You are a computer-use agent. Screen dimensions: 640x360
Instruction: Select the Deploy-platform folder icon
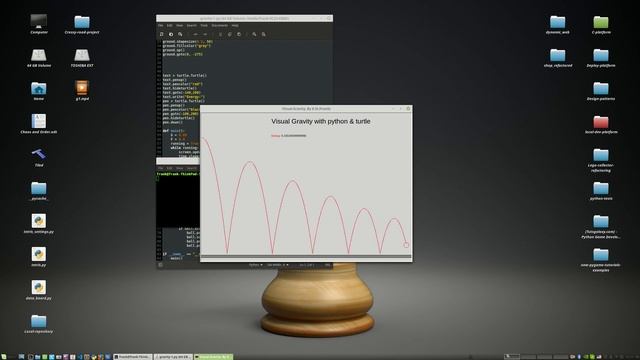pyautogui.click(x=601, y=57)
